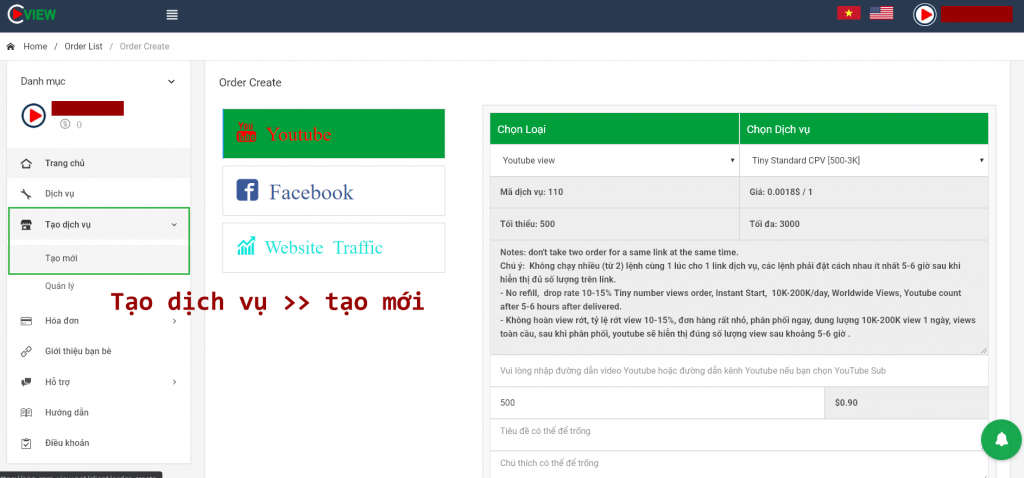Click the Giá: 0.0018$ / 1 cell
The height and width of the screenshot is (478, 1024).
click(864, 193)
